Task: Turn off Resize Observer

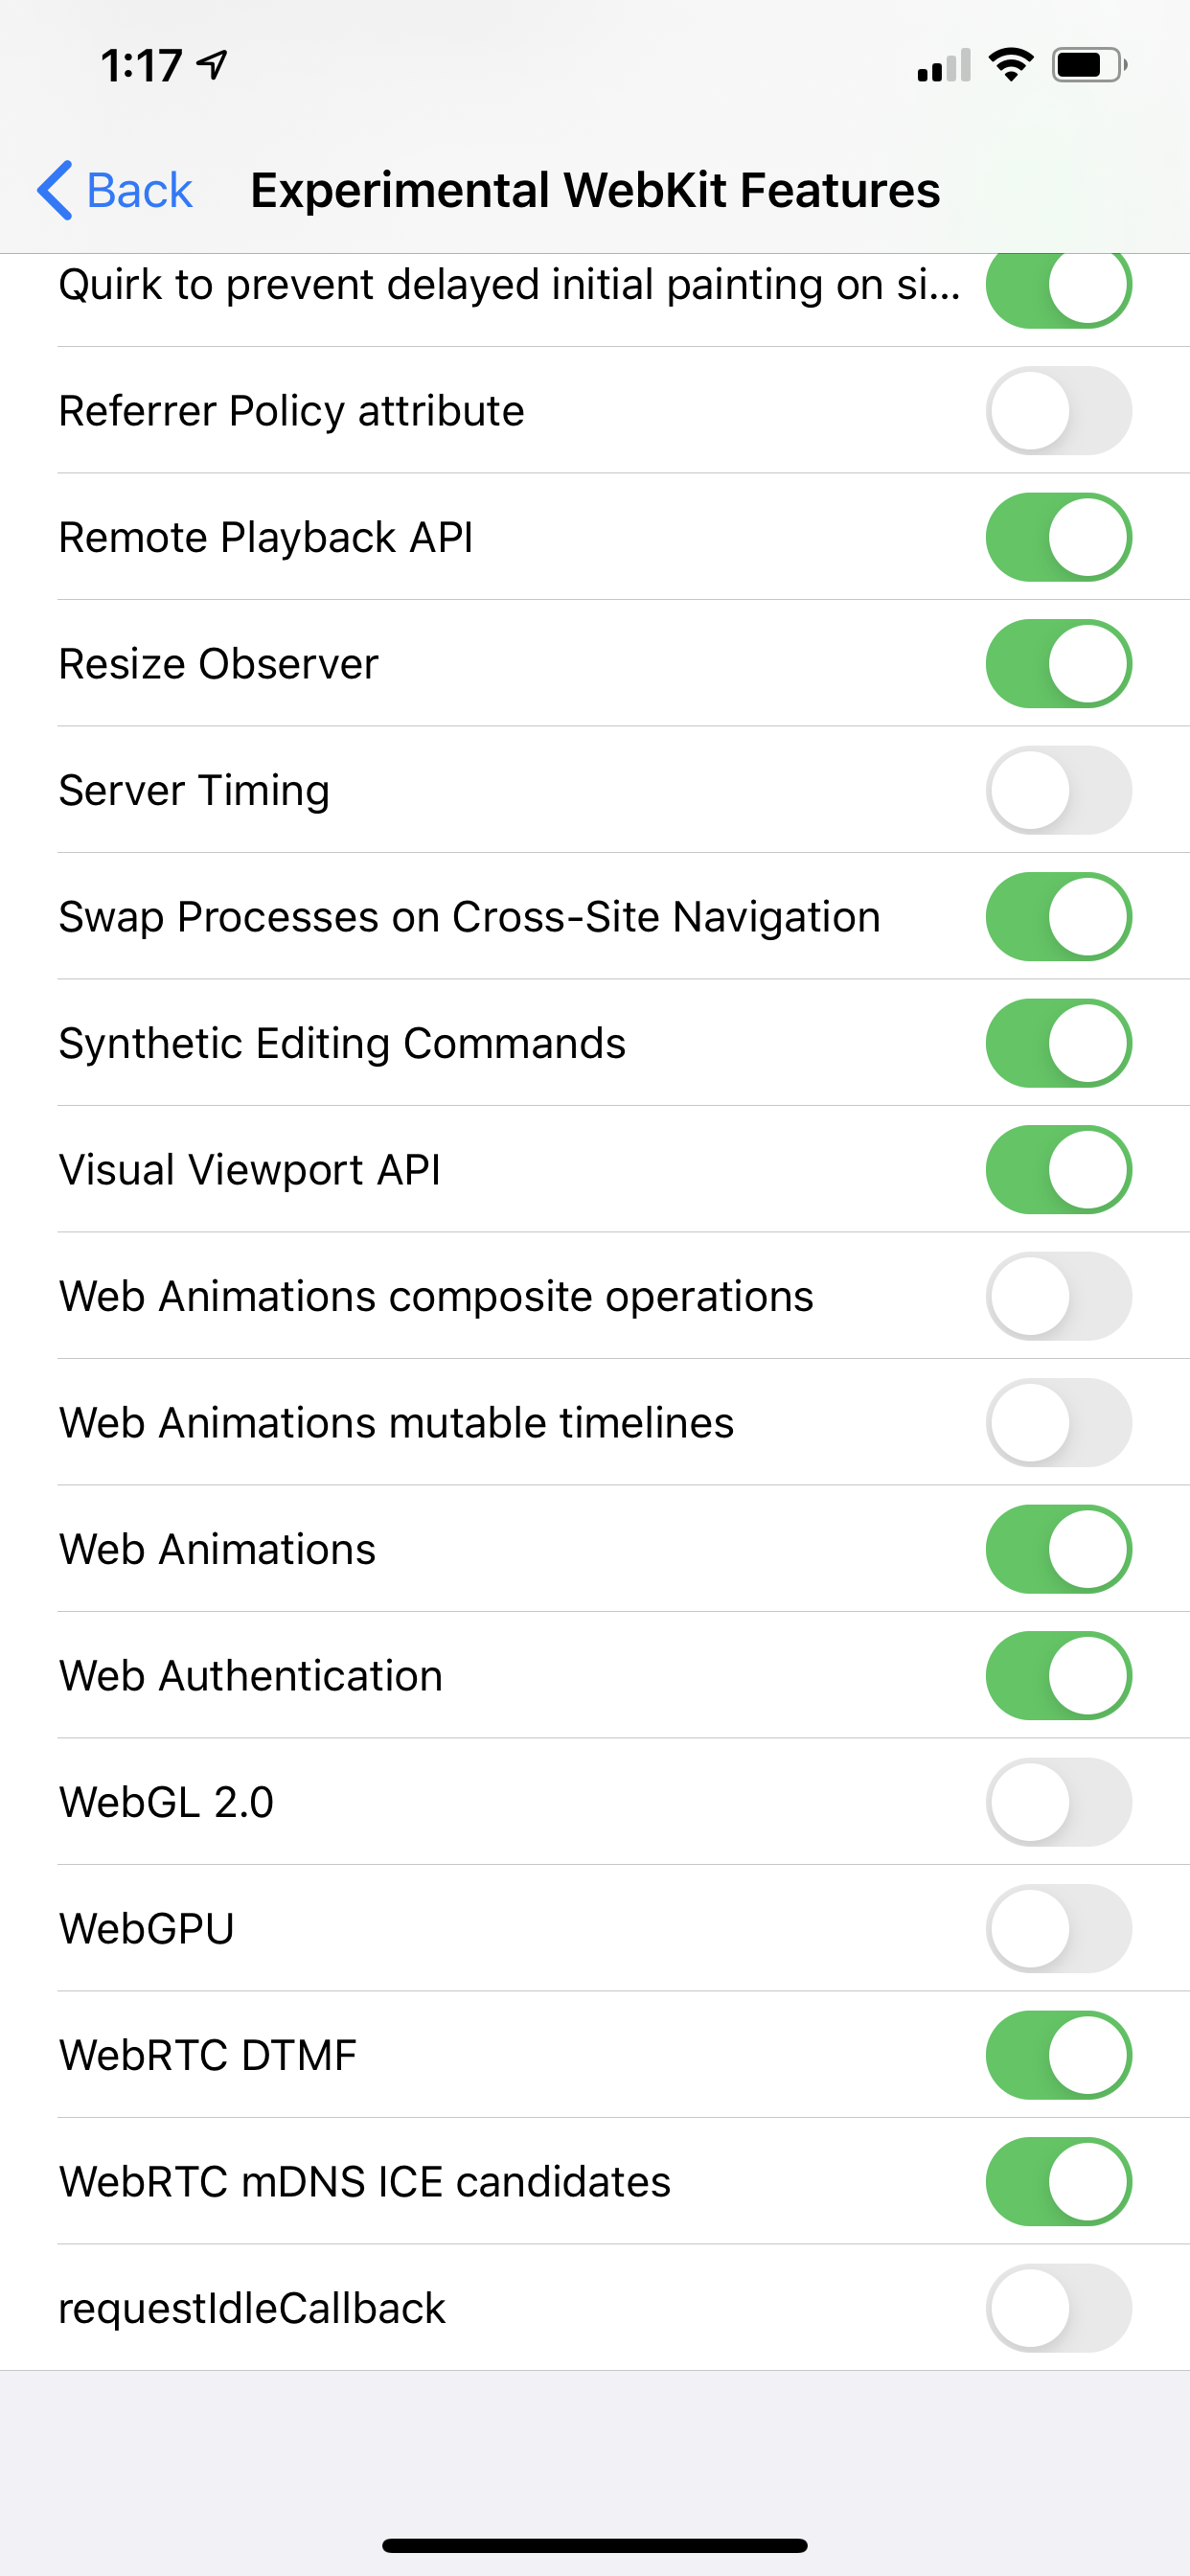Action: (x=1058, y=664)
